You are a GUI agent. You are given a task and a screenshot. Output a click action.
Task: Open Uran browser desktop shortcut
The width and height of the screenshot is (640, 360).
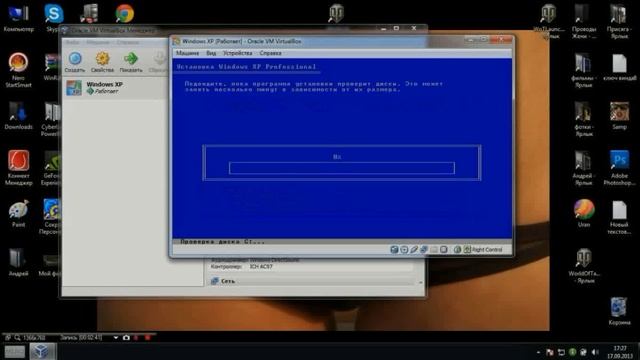tap(584, 213)
